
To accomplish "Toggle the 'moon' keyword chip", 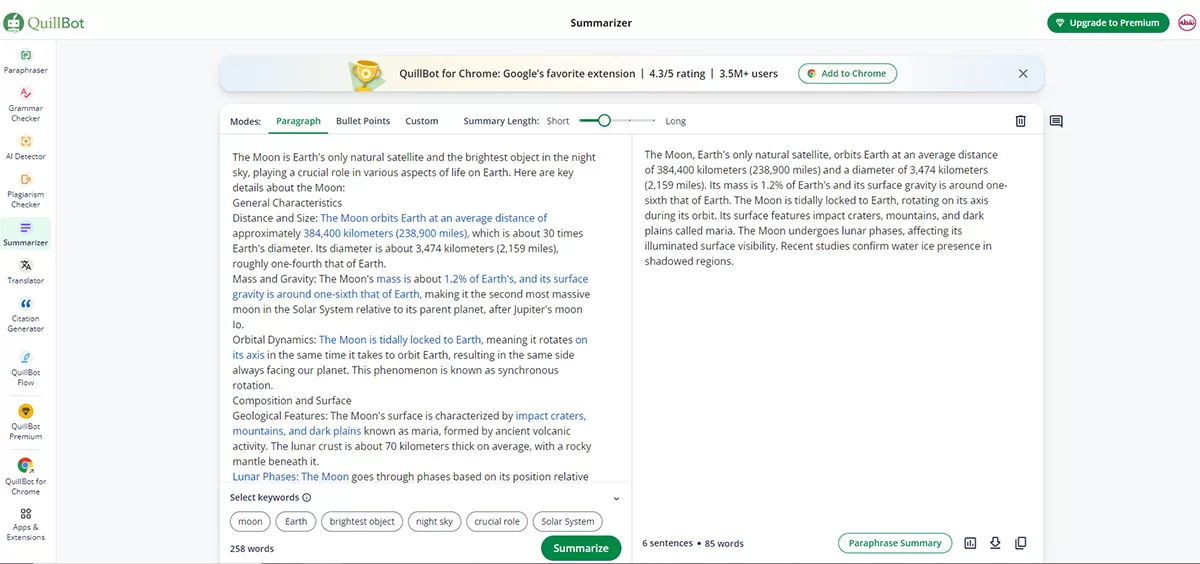I will (x=250, y=521).
